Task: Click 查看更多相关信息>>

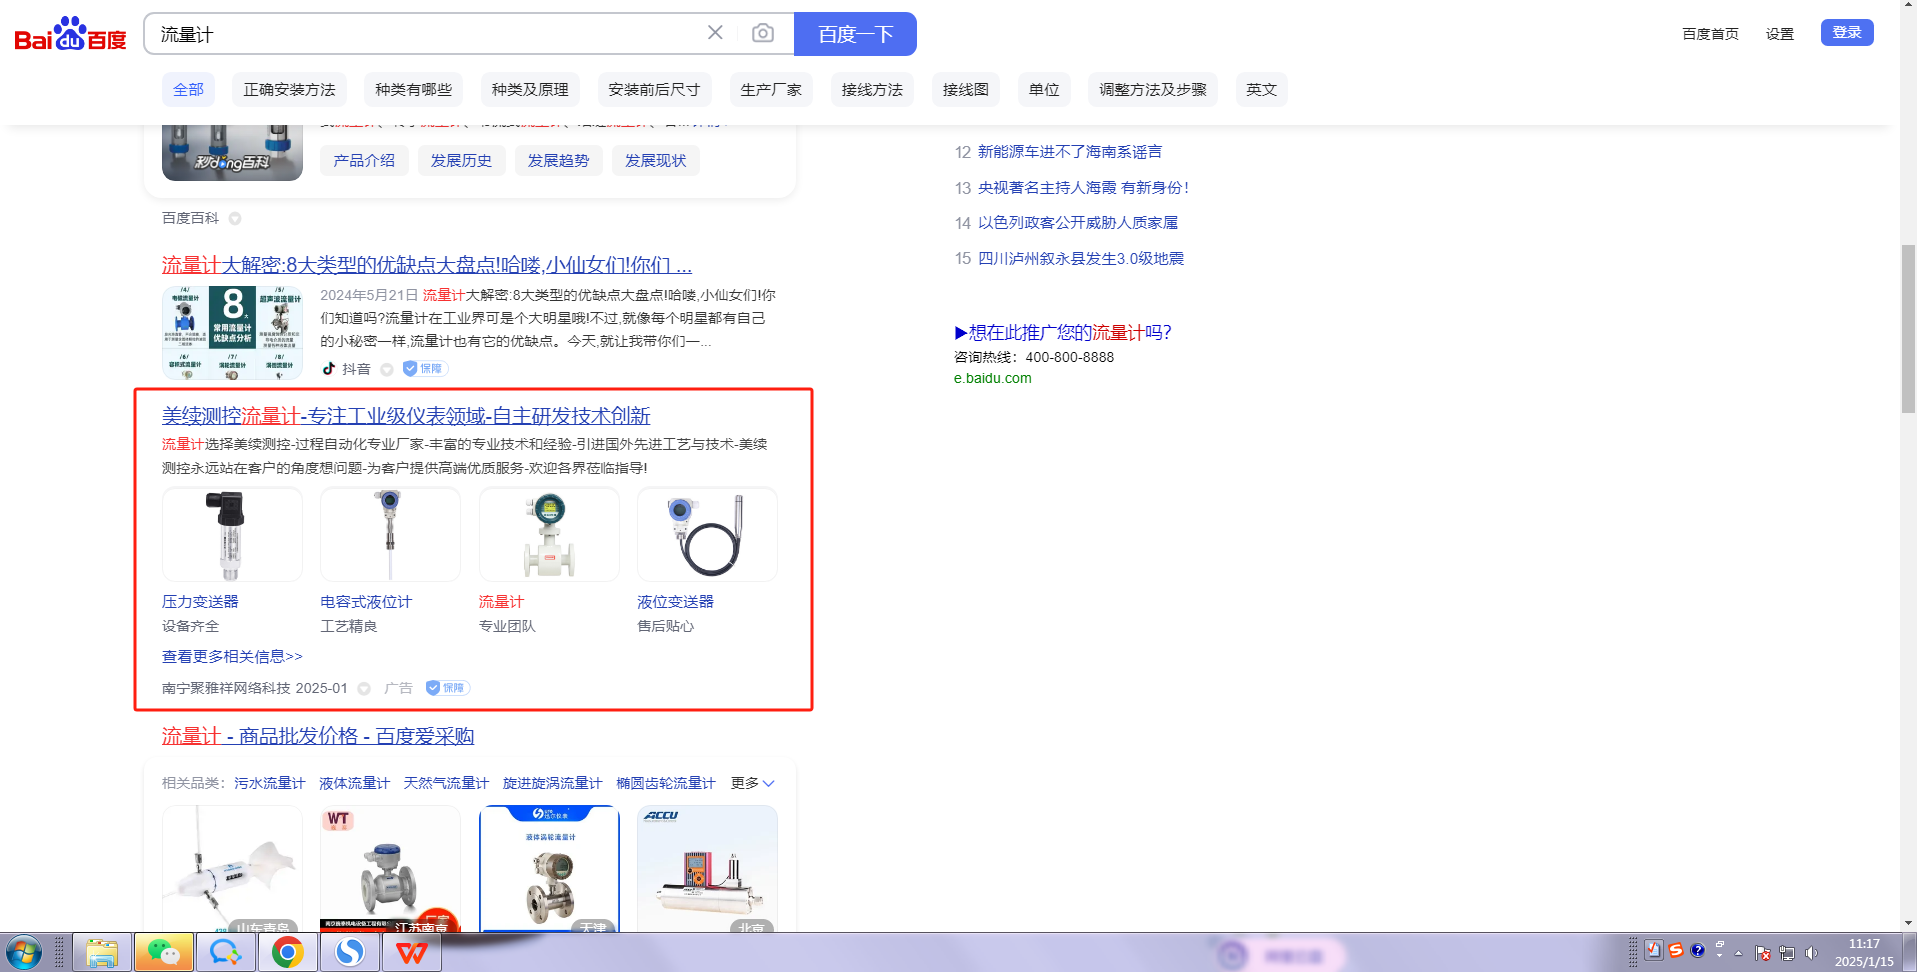Action: click(232, 657)
